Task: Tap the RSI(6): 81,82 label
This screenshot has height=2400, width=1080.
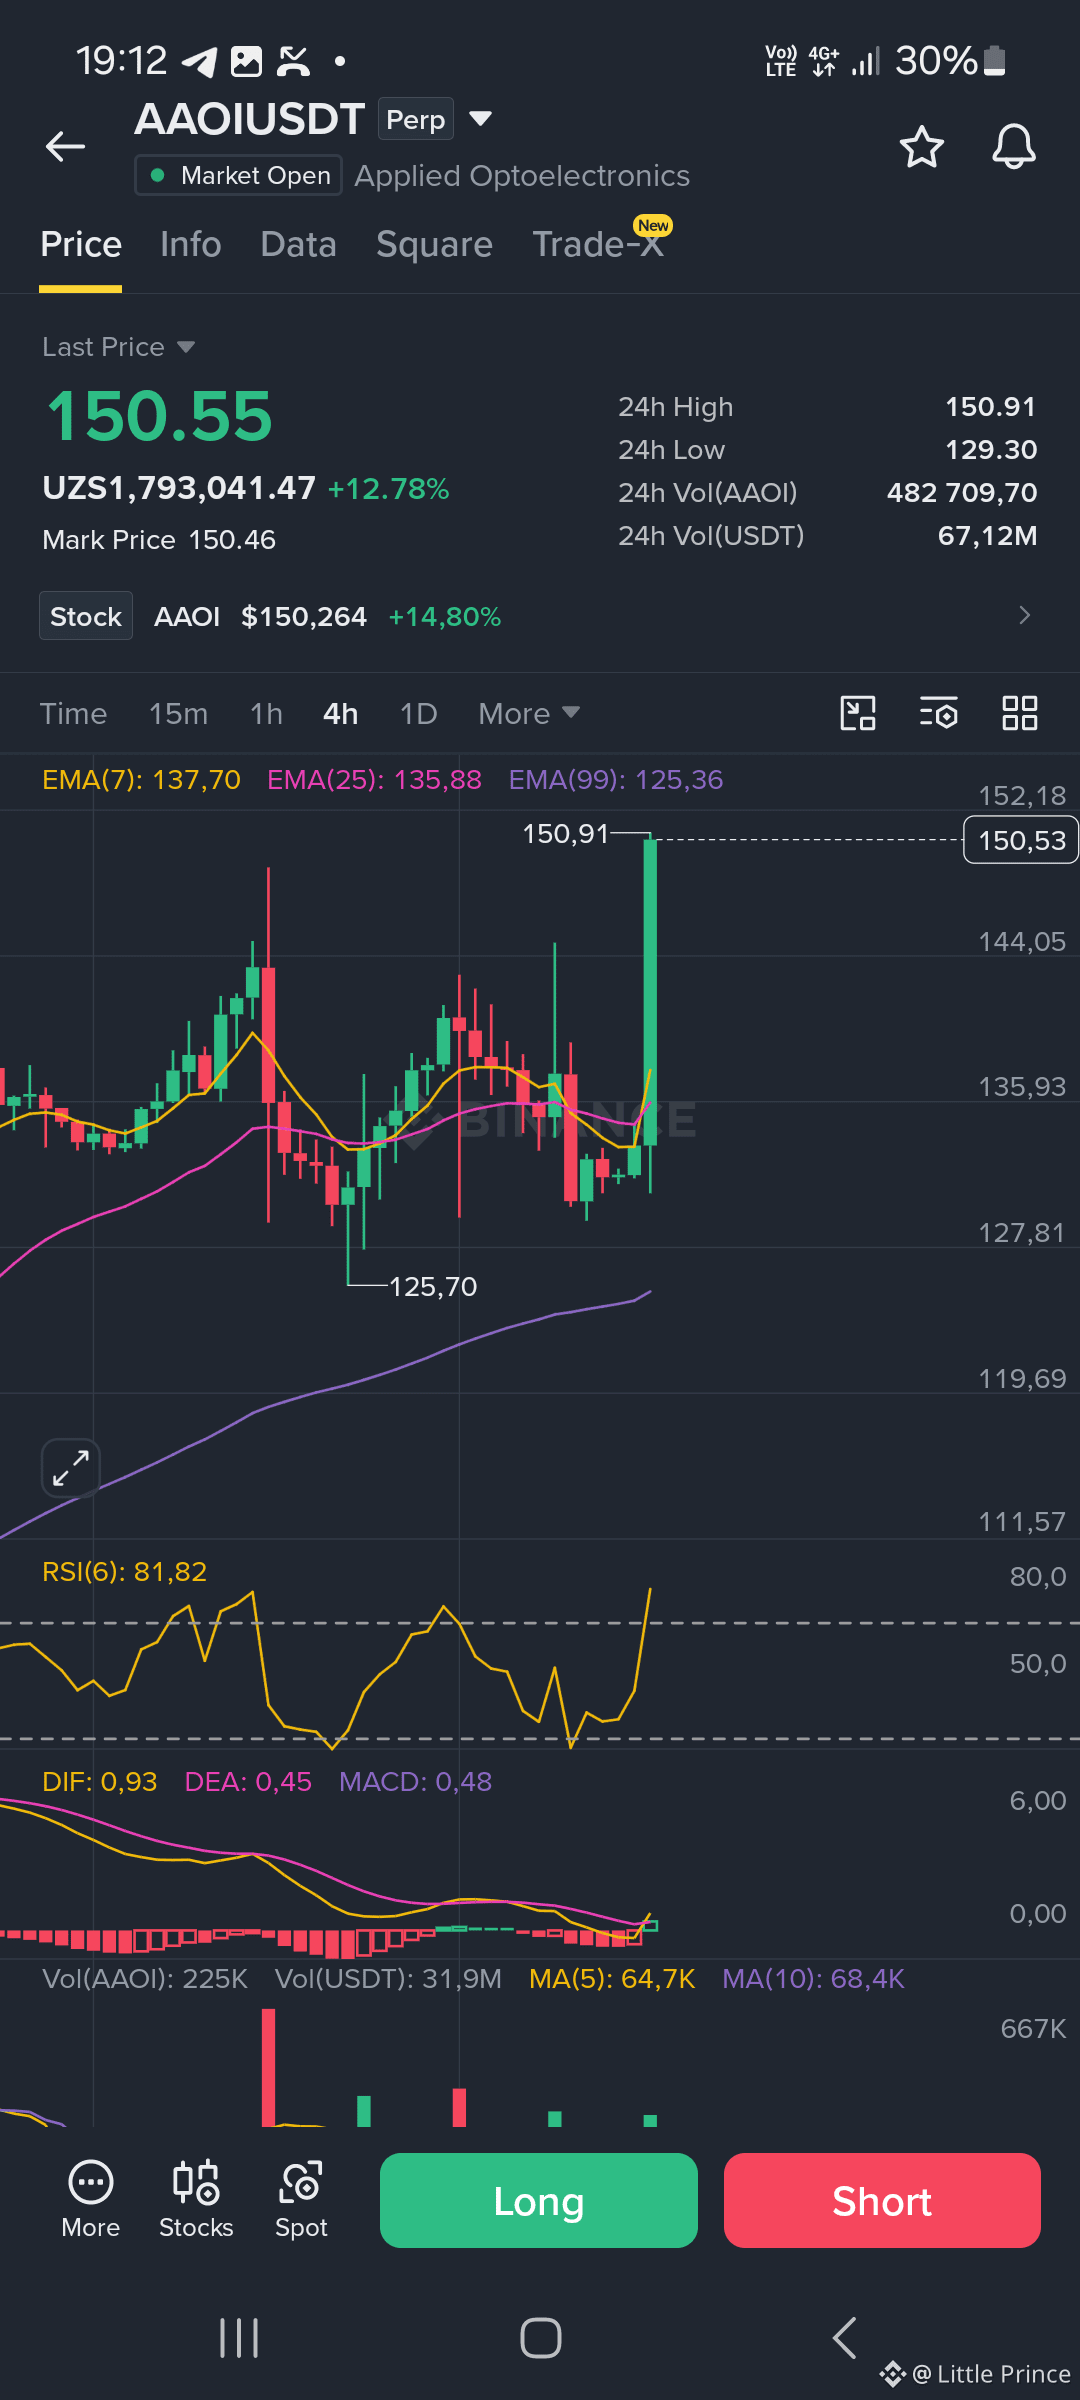Action: [x=124, y=1571]
